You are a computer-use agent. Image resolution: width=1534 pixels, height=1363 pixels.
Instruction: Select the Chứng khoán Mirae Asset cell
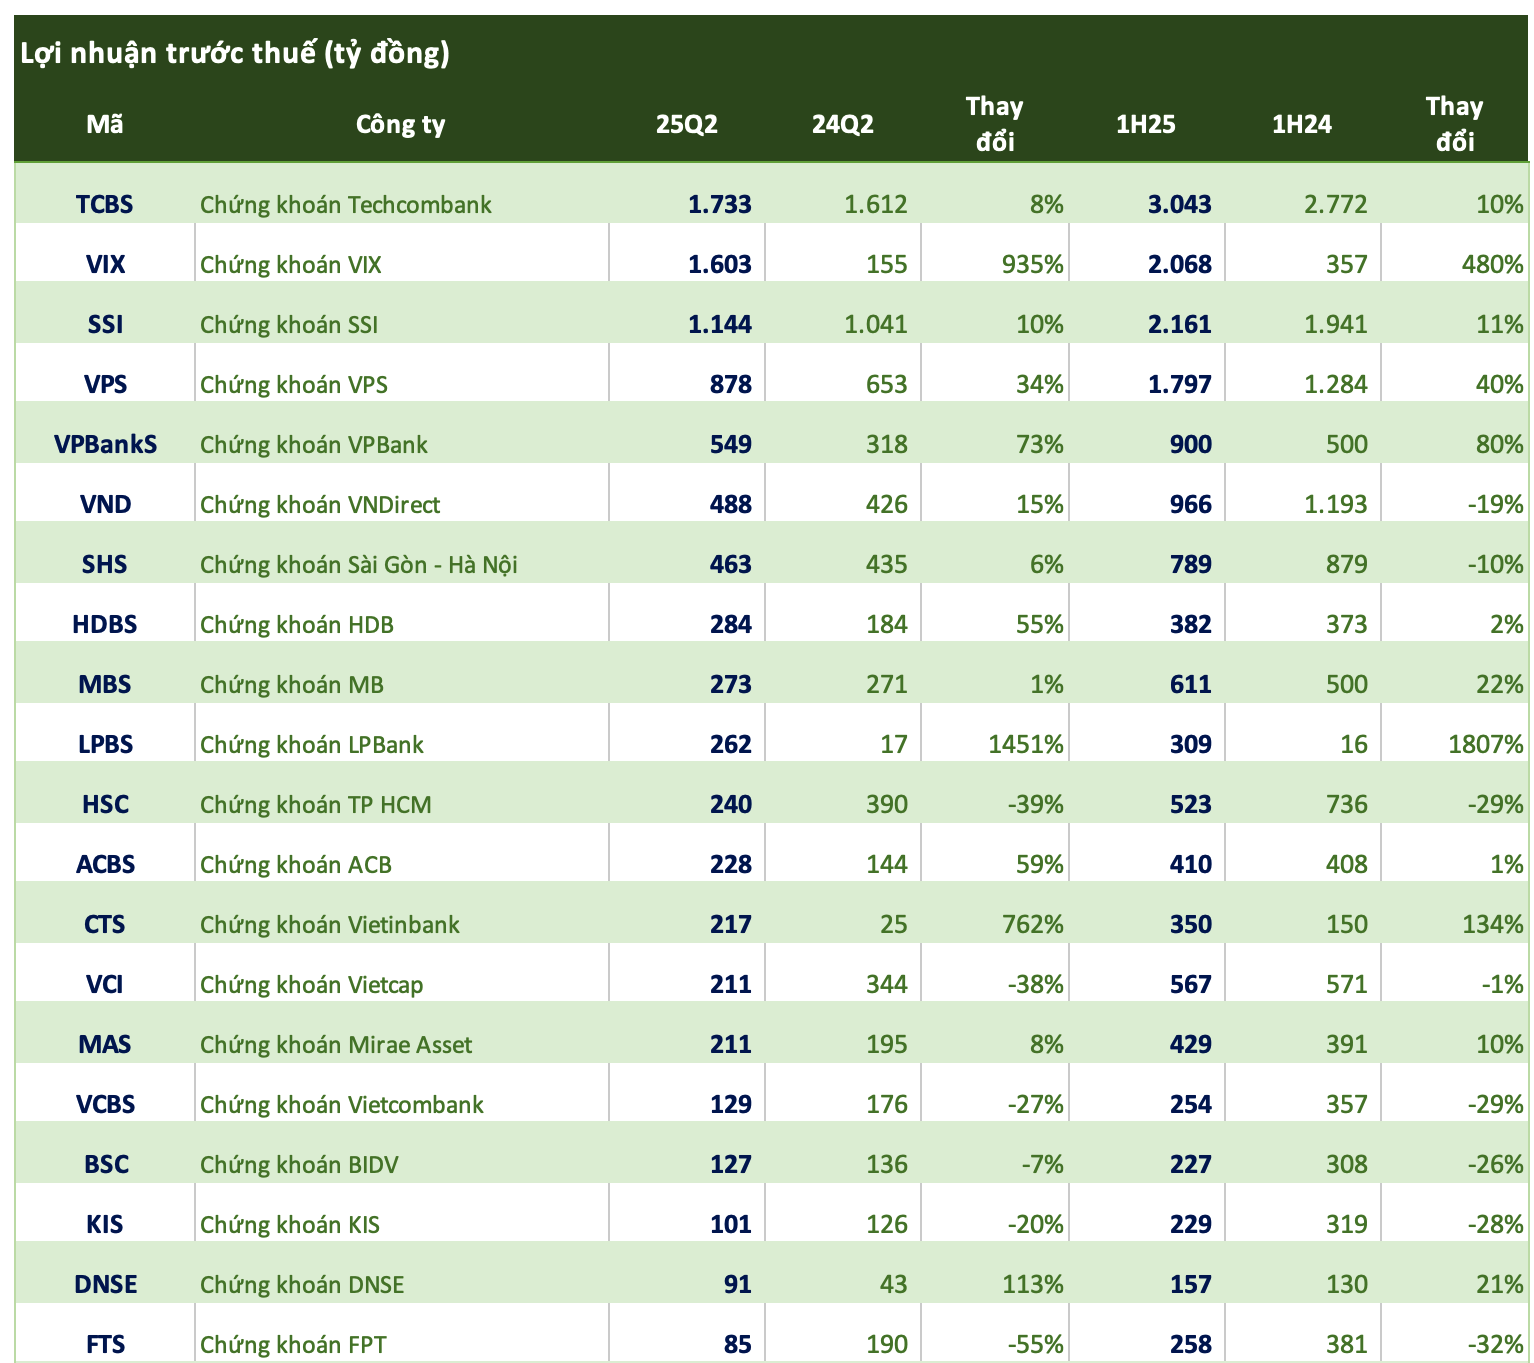[336, 1045]
